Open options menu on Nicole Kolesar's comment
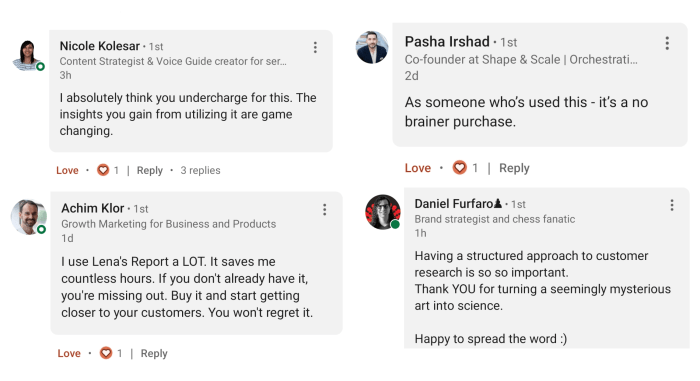The width and height of the screenshot is (700, 381). [315, 47]
